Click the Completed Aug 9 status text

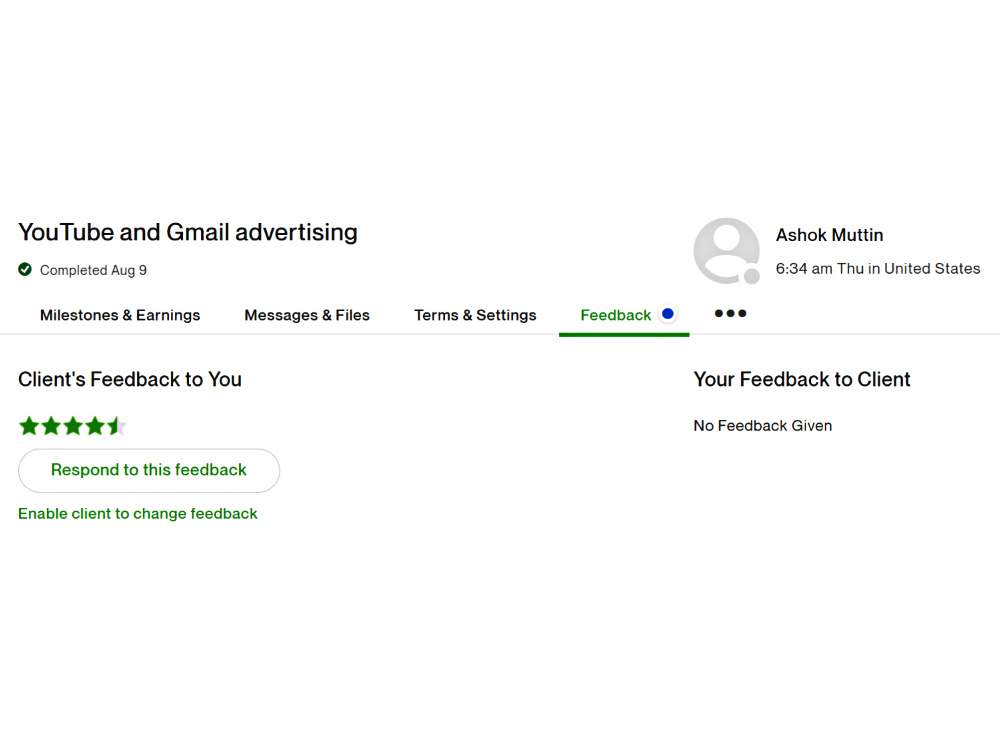pos(93,270)
